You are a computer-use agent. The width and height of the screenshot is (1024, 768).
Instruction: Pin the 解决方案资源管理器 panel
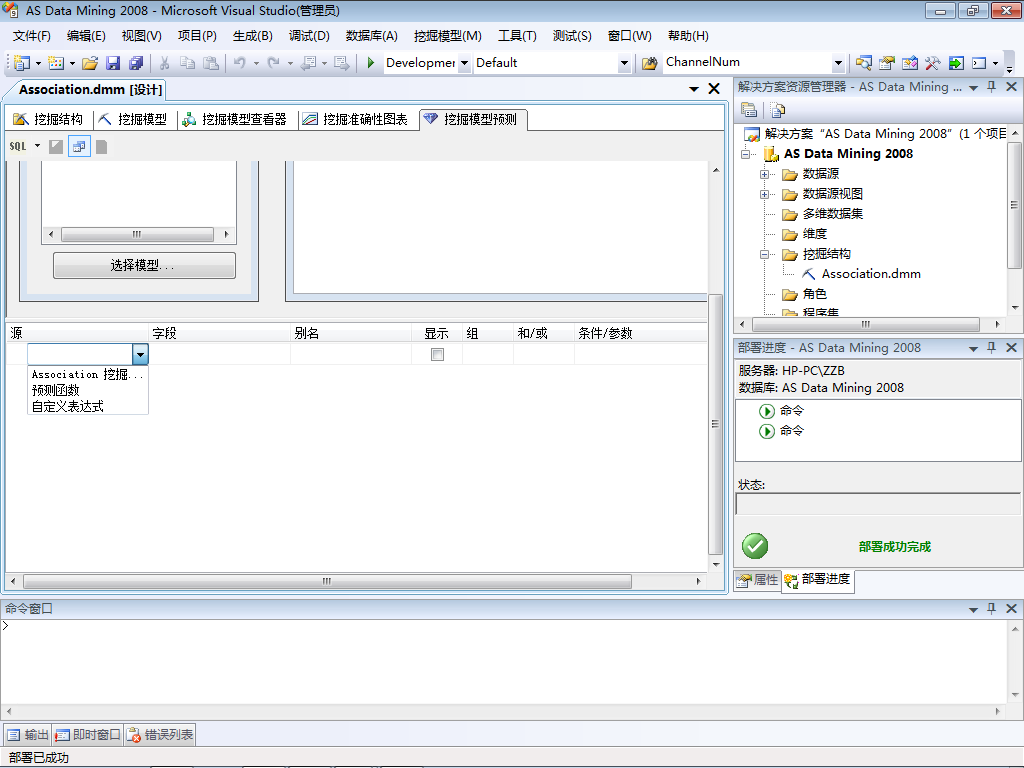pyautogui.click(x=991, y=86)
